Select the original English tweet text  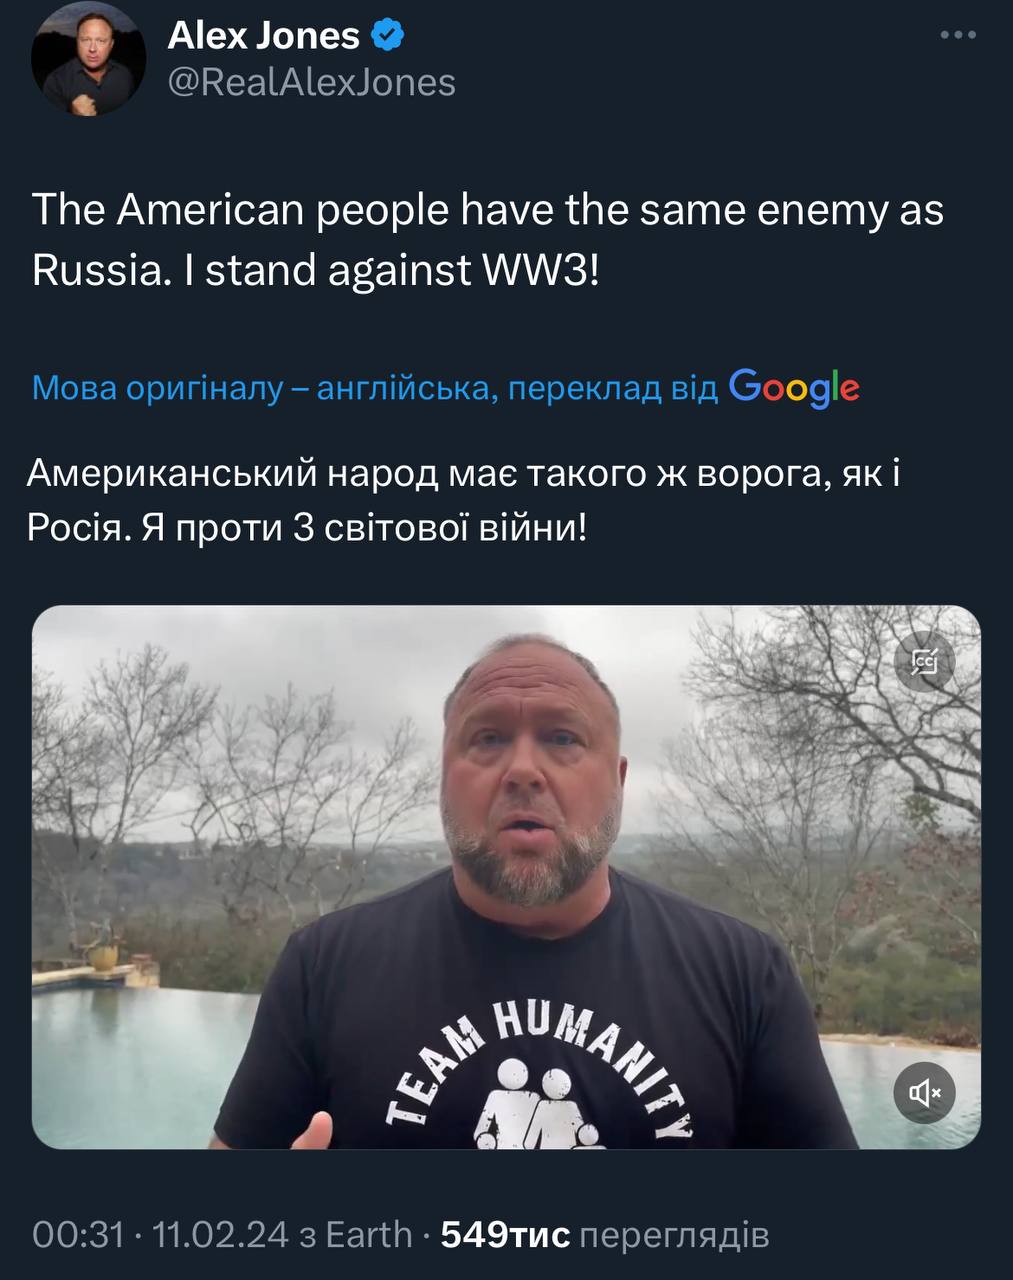point(488,240)
